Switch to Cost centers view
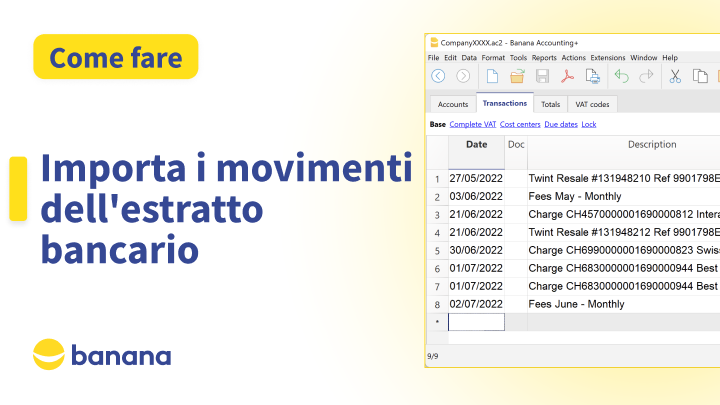Screen dimensions: 720x405 click(520, 124)
